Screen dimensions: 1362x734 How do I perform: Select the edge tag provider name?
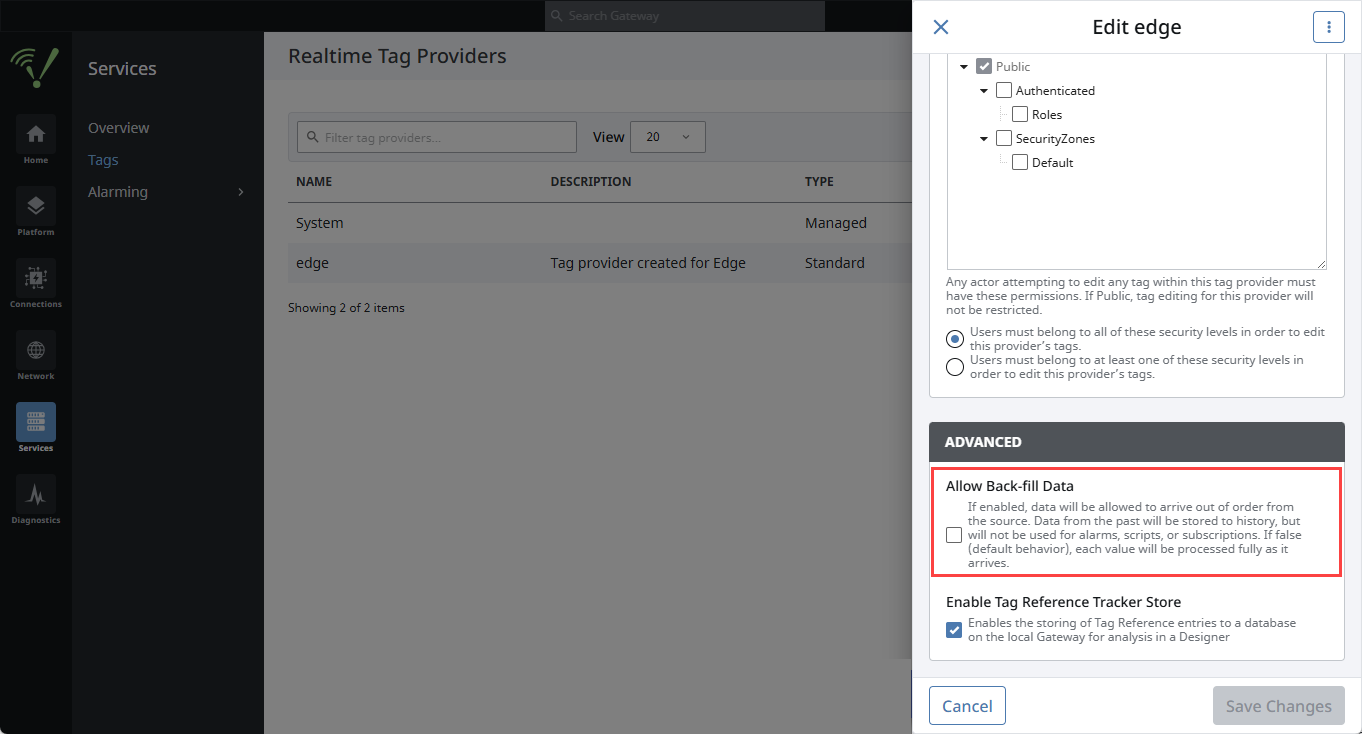pos(312,263)
